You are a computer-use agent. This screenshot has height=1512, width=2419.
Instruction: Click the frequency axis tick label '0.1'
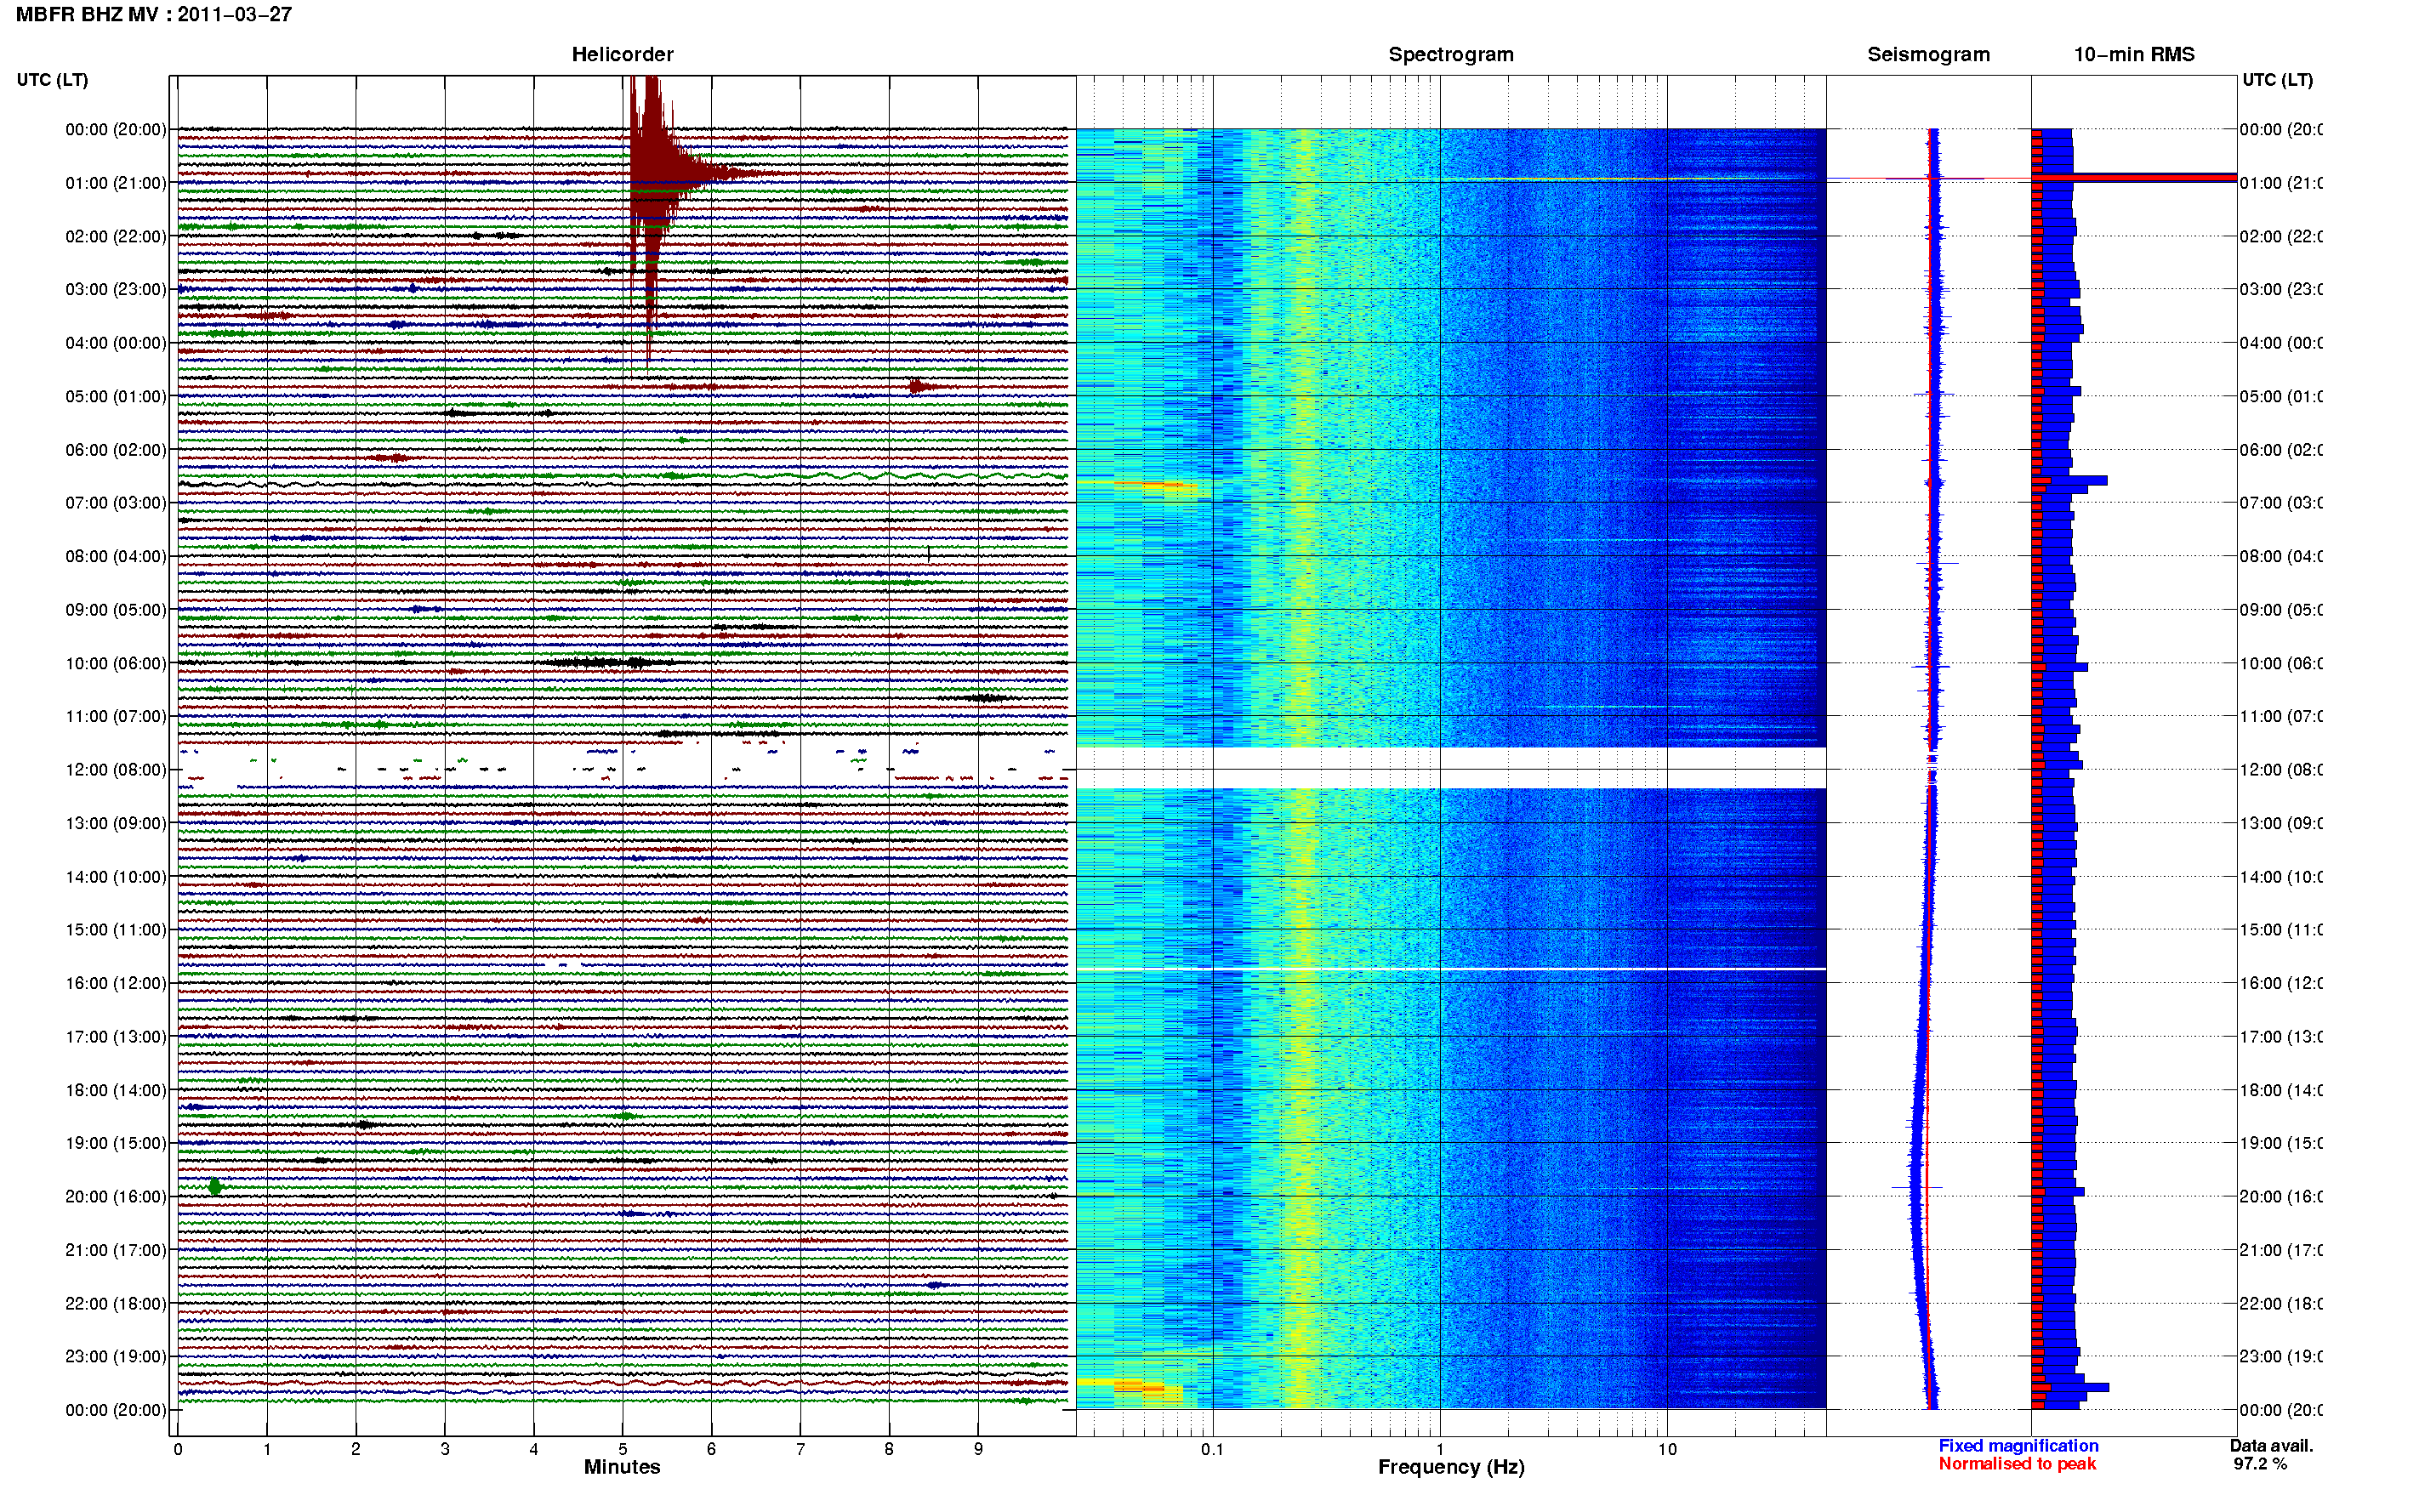[x=1212, y=1448]
